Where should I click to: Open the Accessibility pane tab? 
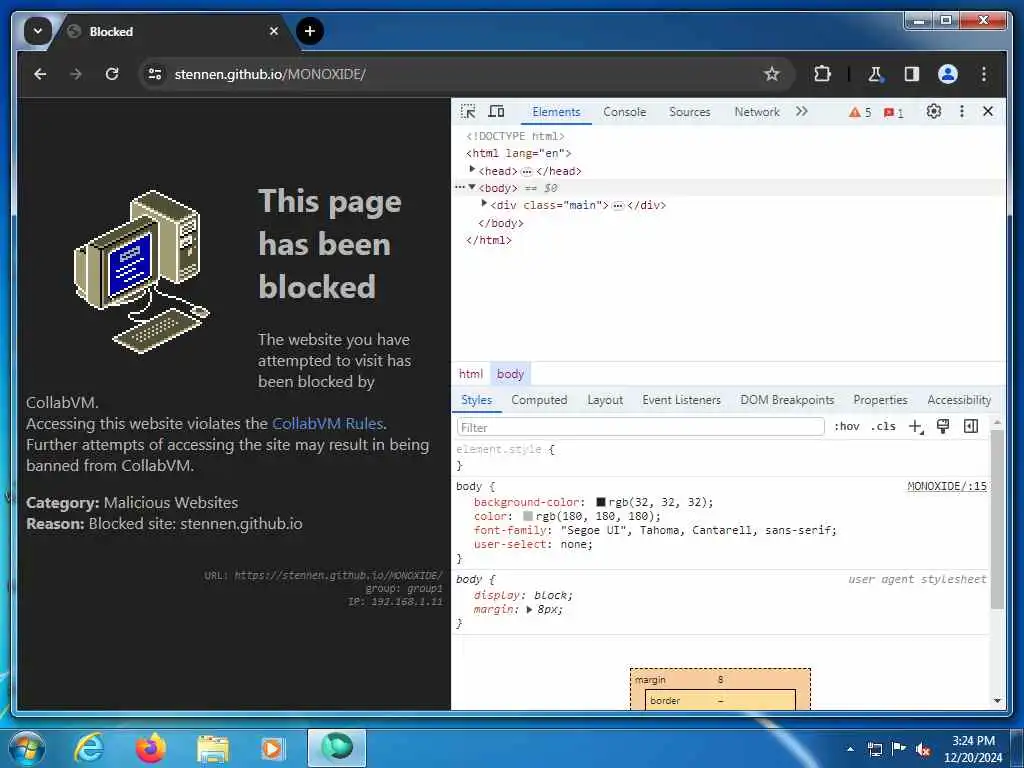coord(959,400)
